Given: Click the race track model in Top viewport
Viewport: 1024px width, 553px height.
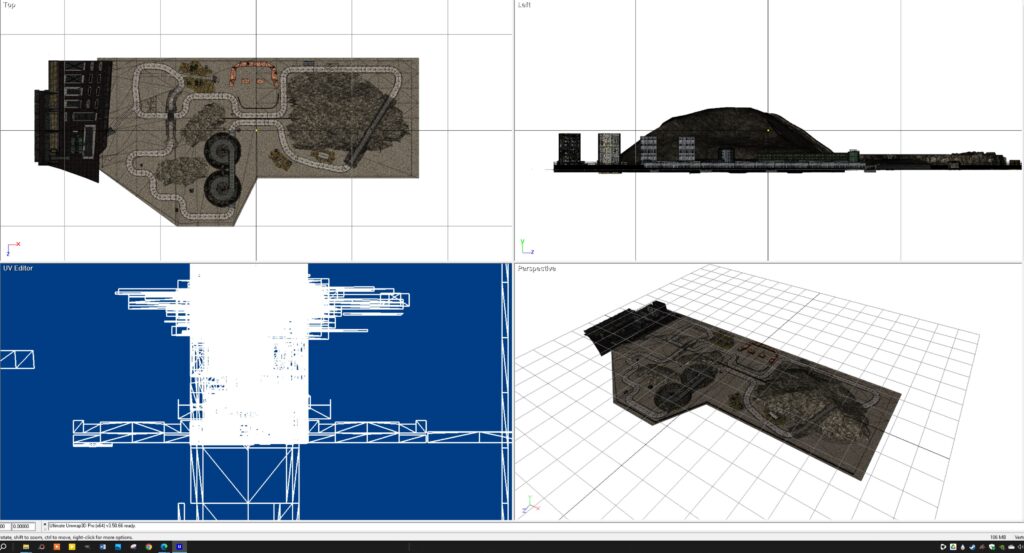Looking at the screenshot, I should click(227, 140).
